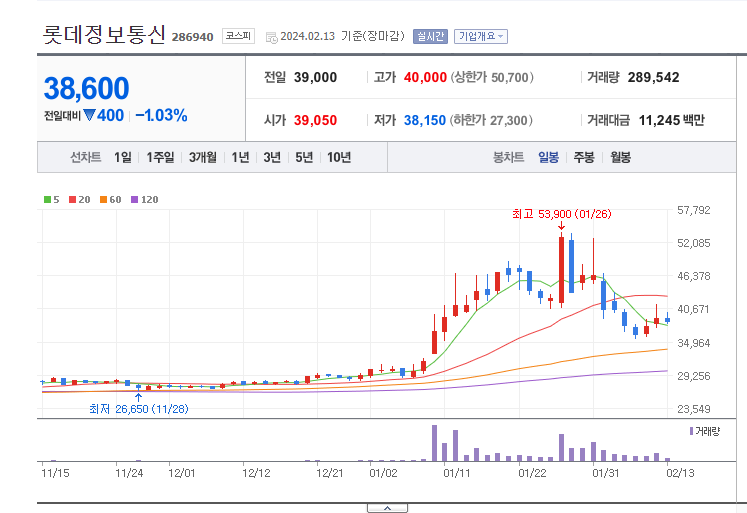Viewport: 747px width, 513px height.
Task: Click the 시가 value 39,050
Action: [315, 120]
